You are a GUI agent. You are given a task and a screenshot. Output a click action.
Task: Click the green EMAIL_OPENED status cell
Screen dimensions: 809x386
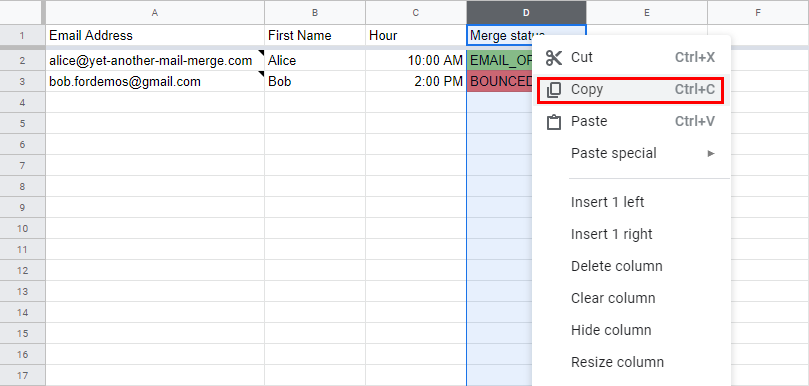coord(499,60)
